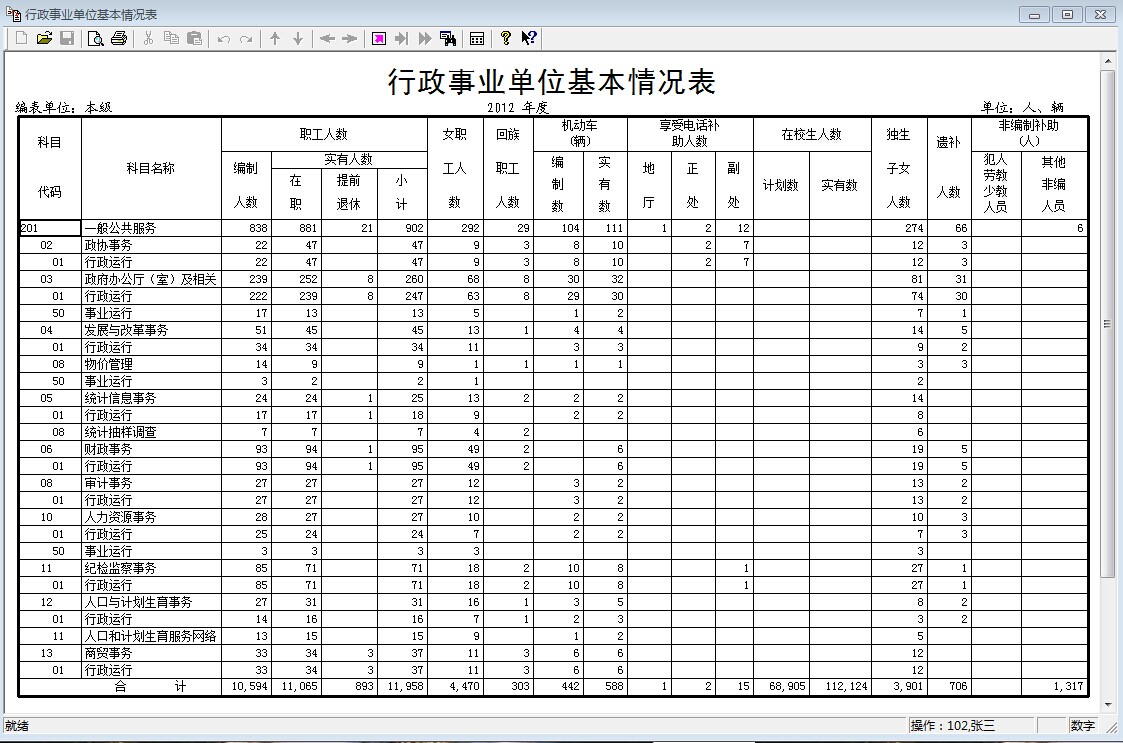Click the vertical scrollbar thumb

pyautogui.click(x=1107, y=323)
